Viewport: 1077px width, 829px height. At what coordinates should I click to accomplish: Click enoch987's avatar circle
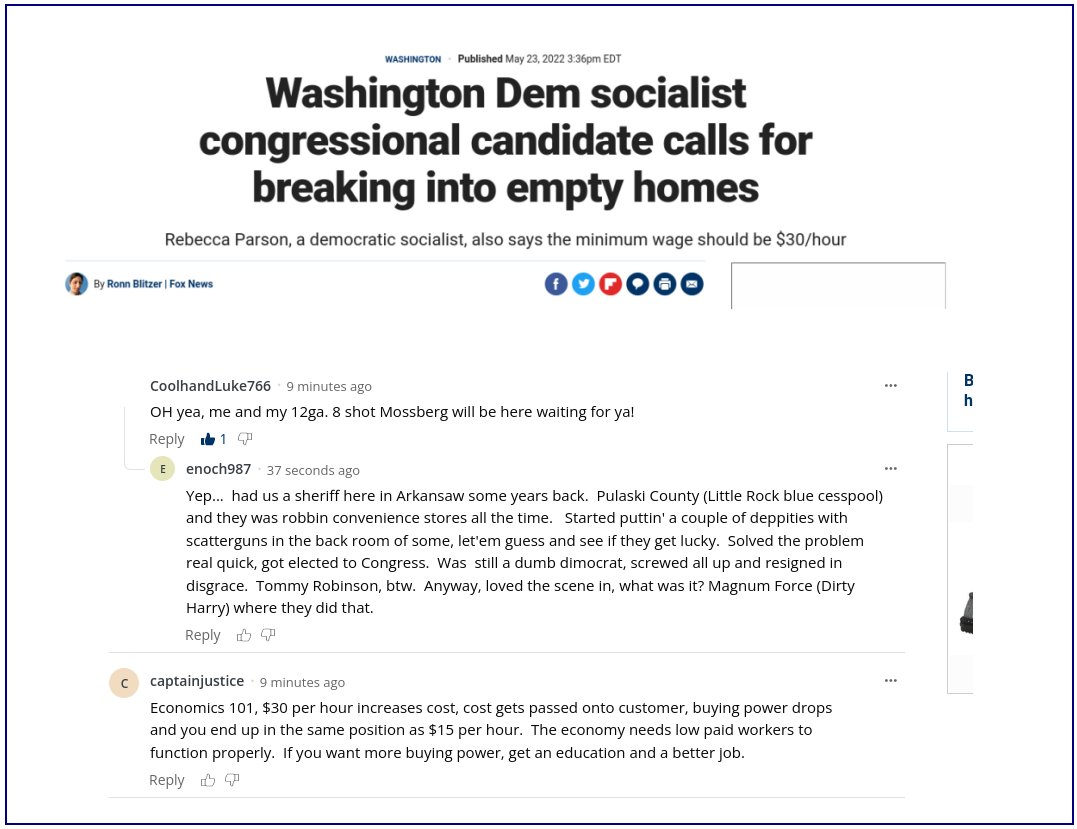163,469
